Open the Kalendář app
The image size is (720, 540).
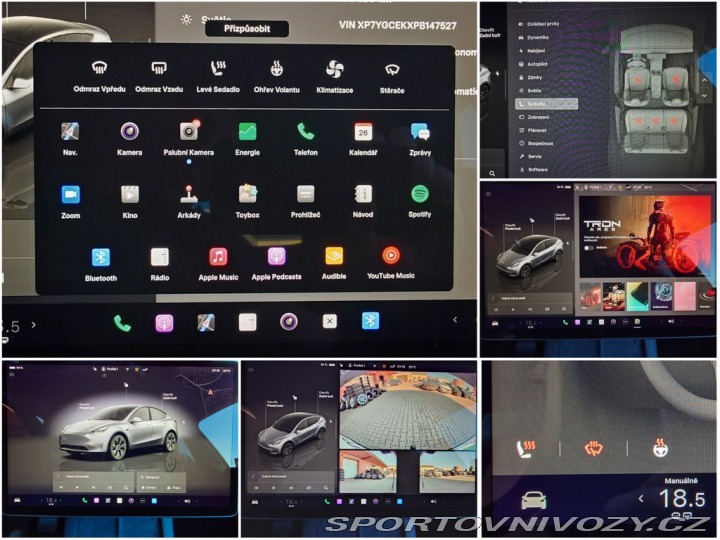point(363,132)
